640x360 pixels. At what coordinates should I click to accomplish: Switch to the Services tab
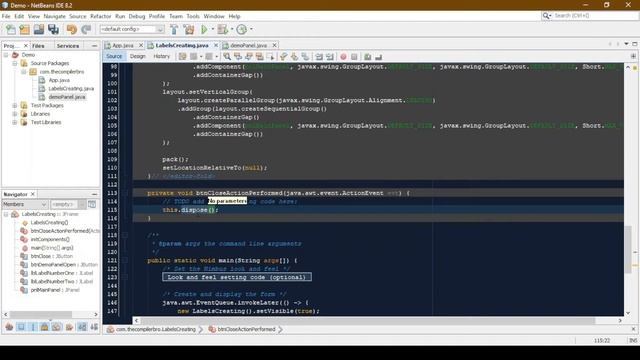68,46
